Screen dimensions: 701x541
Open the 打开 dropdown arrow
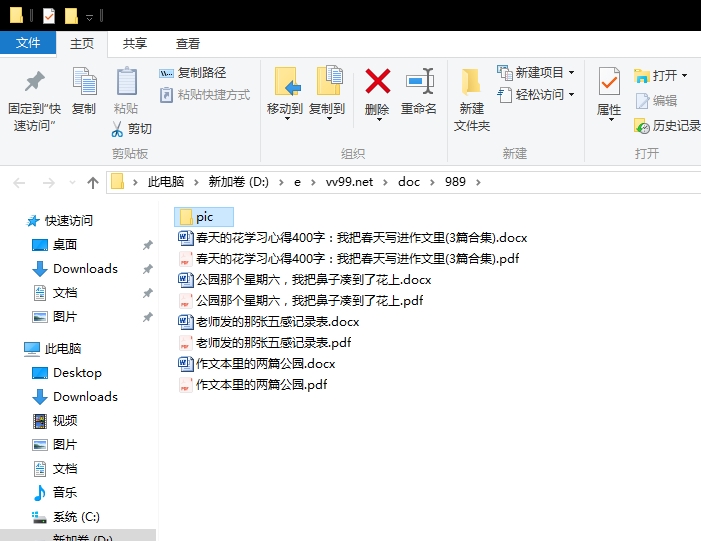684,76
